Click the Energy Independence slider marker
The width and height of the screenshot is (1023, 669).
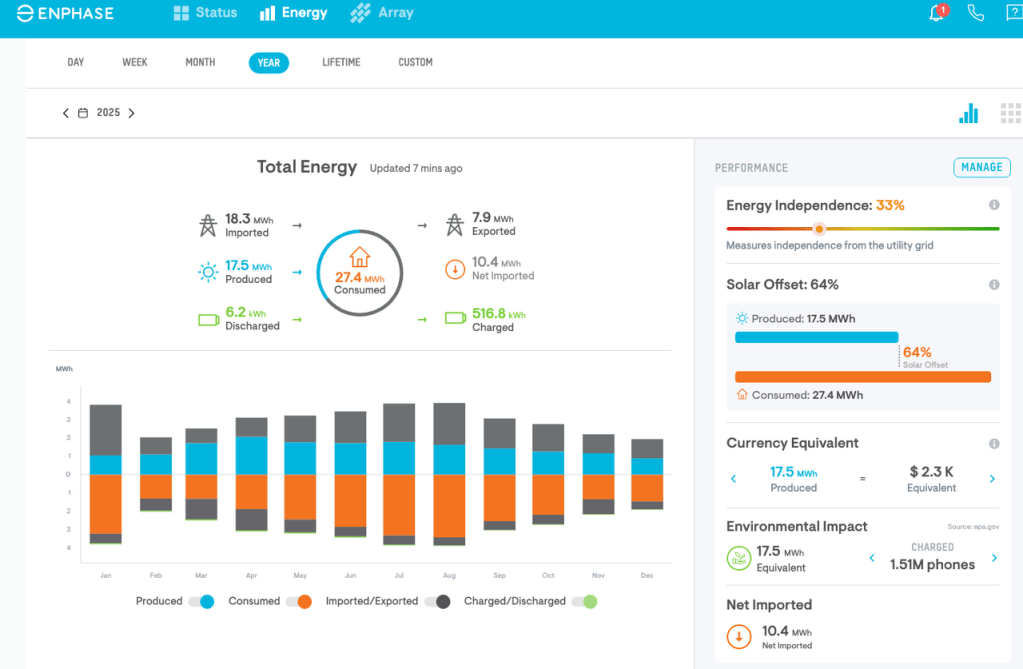point(819,229)
